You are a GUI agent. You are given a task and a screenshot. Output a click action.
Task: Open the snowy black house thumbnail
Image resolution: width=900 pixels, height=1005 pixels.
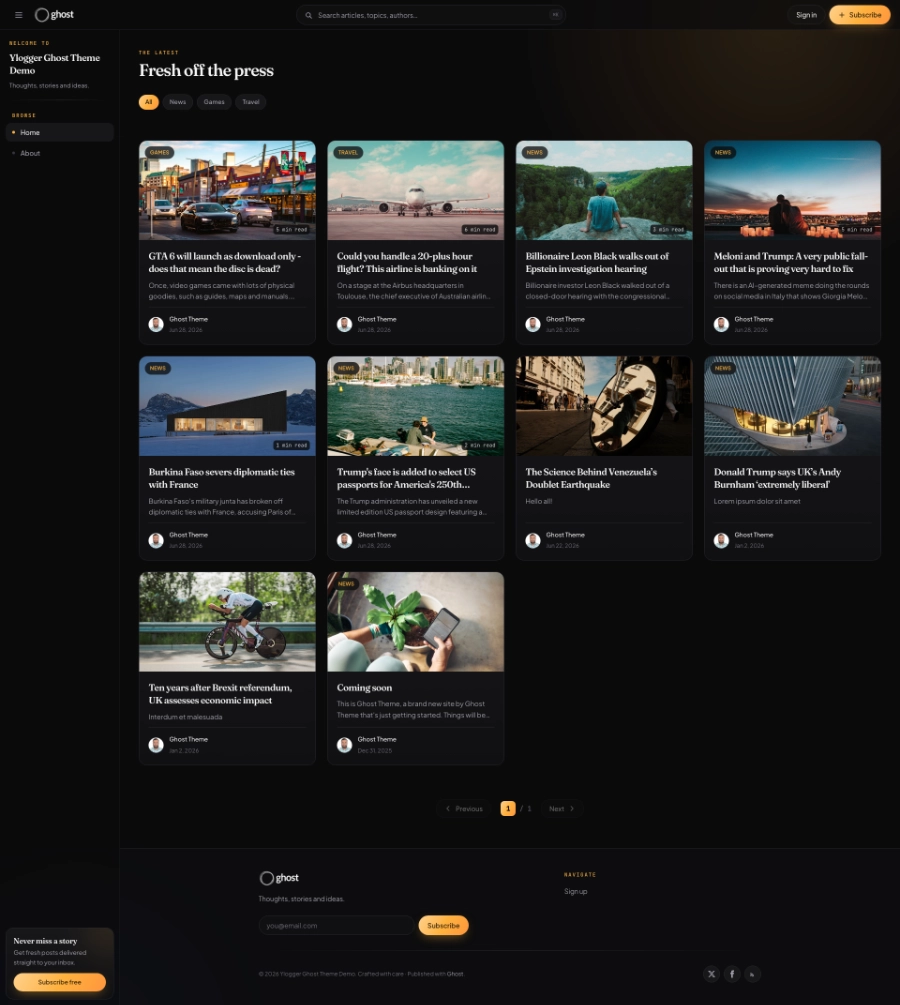point(228,406)
